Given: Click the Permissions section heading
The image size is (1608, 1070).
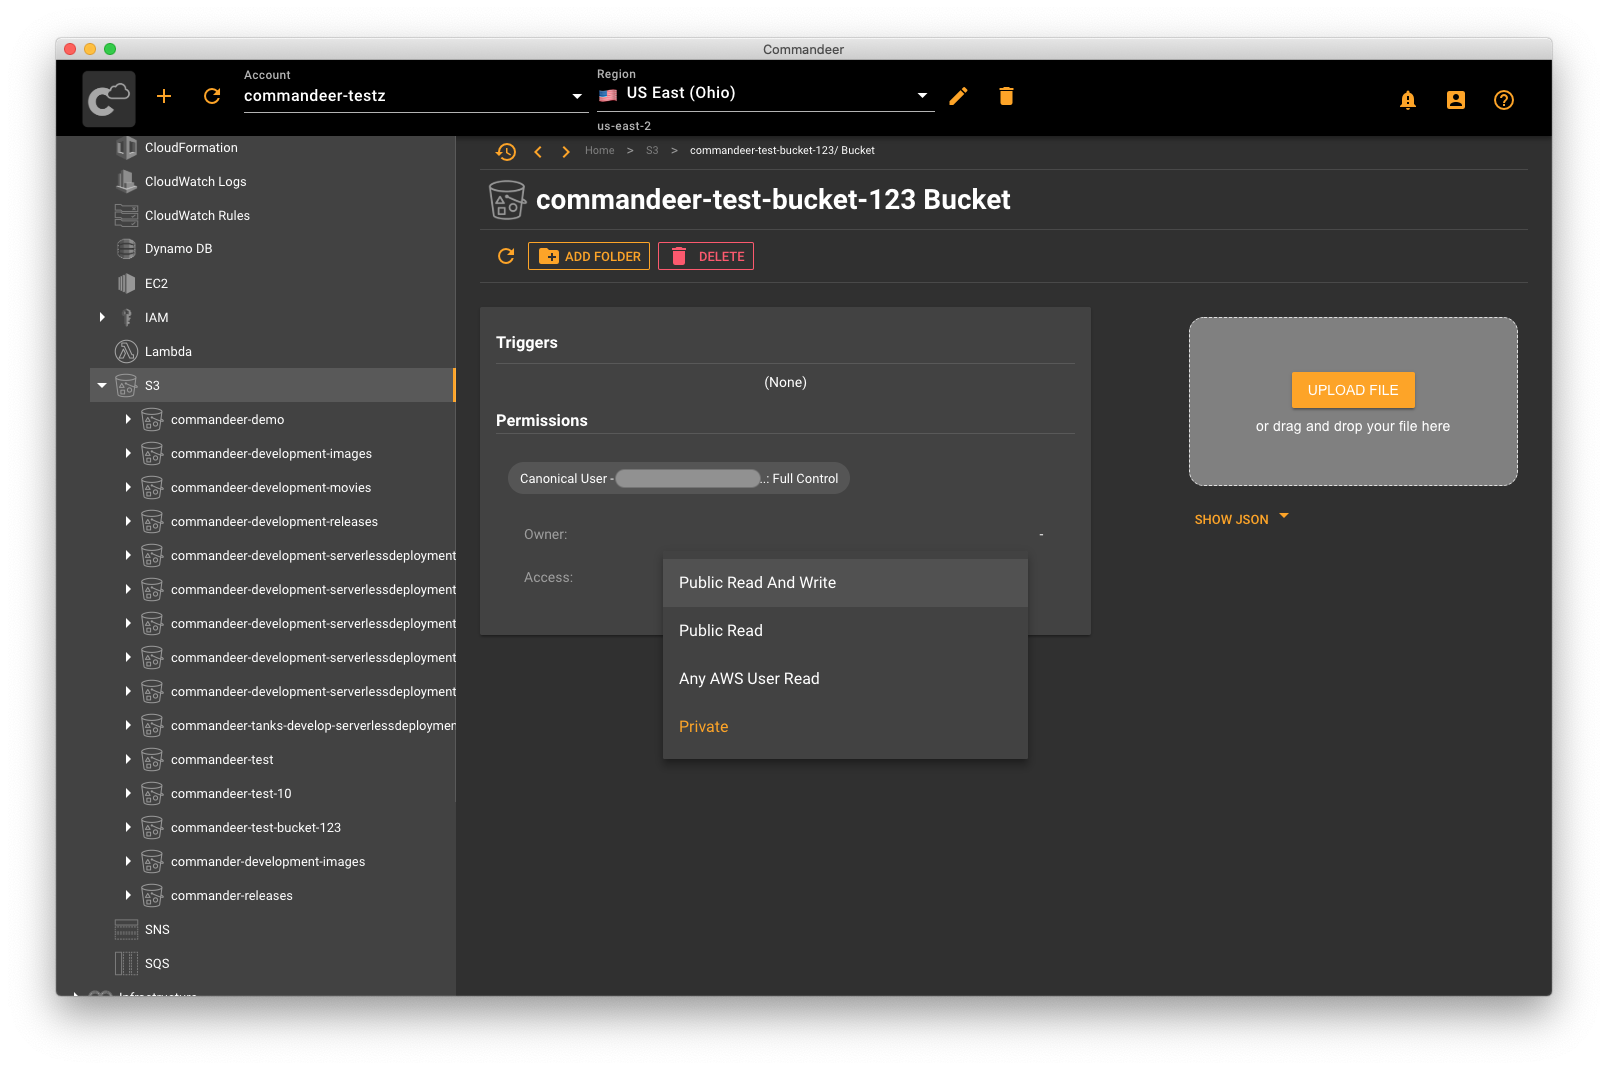Looking at the screenshot, I should (542, 421).
